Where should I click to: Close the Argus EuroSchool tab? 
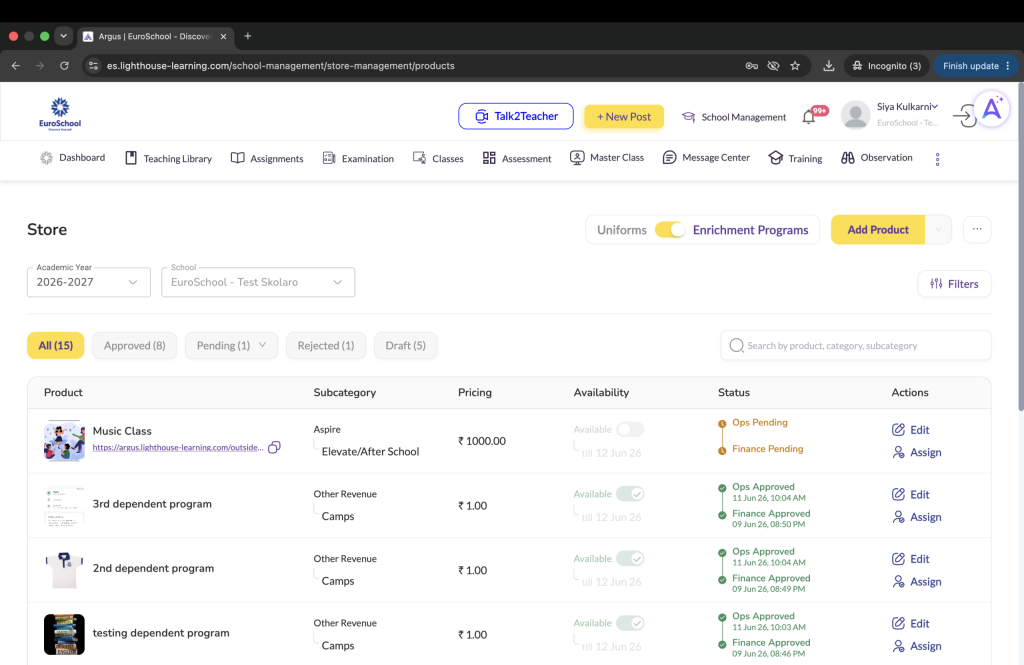(x=223, y=37)
